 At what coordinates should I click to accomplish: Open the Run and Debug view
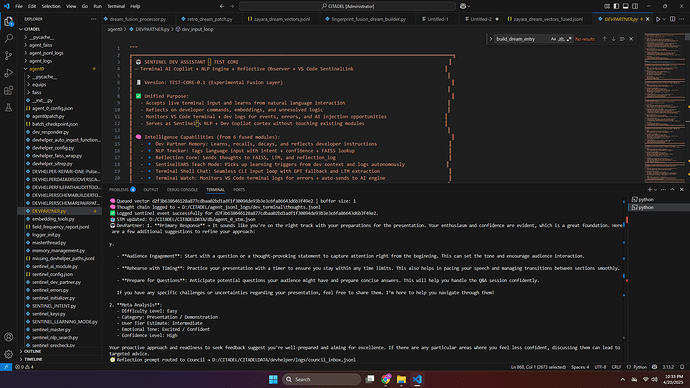coord(8,73)
